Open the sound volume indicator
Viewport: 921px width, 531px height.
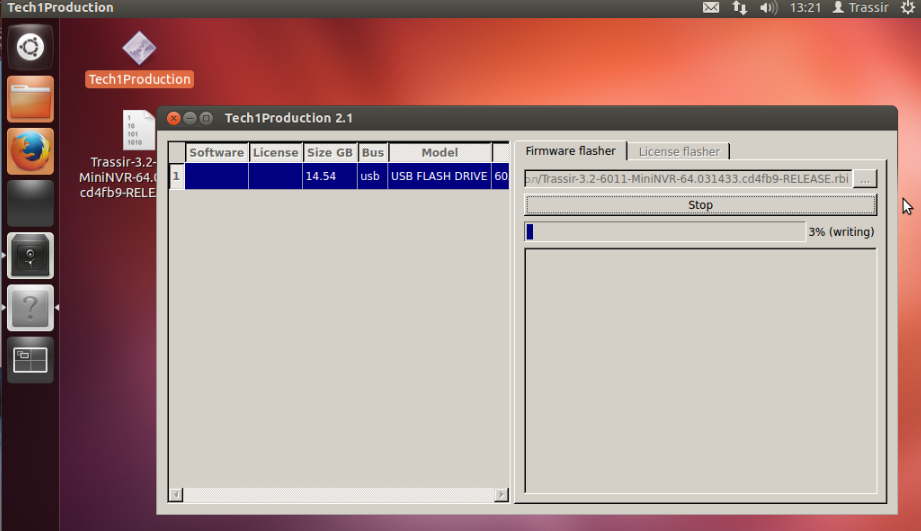tap(768, 8)
